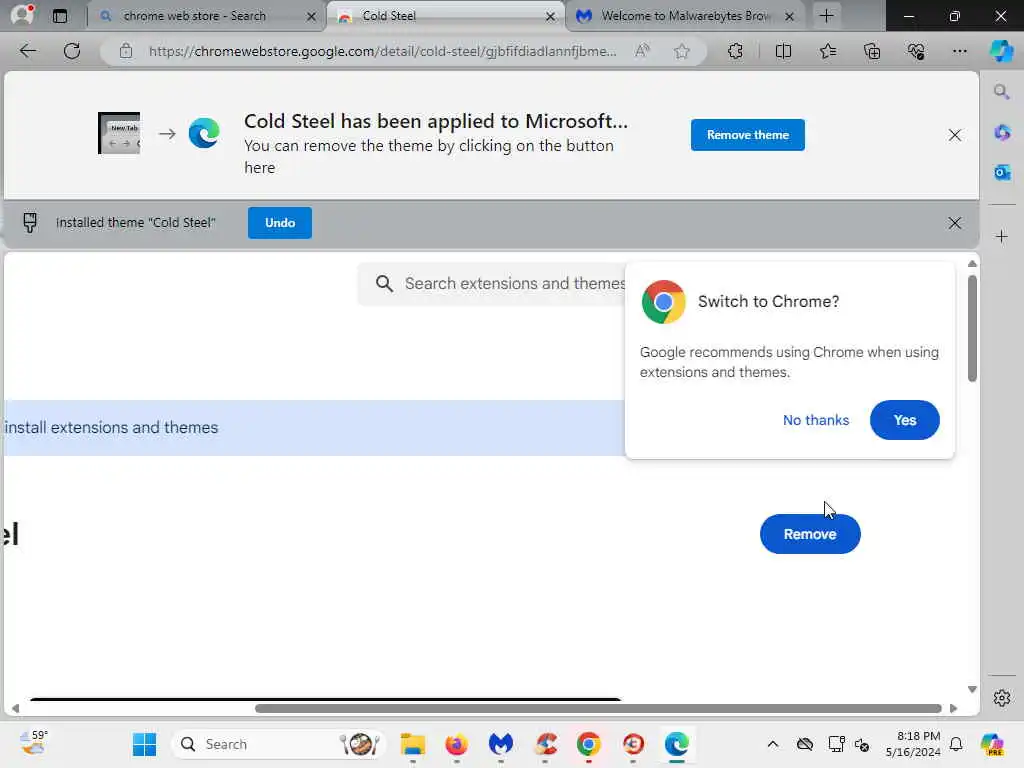Click the taskbar Search box
1024x768 pixels.
pos(278,744)
